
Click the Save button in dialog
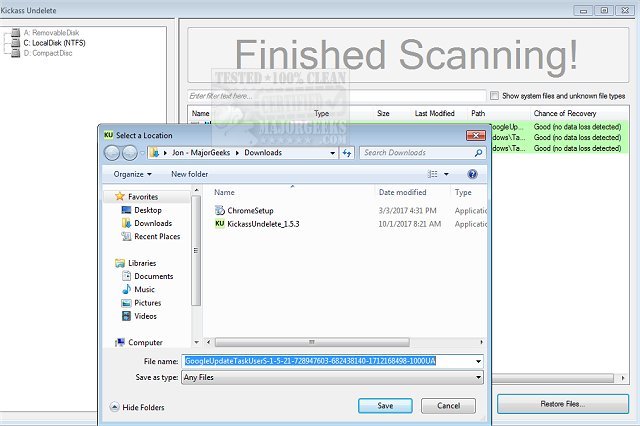click(385, 406)
